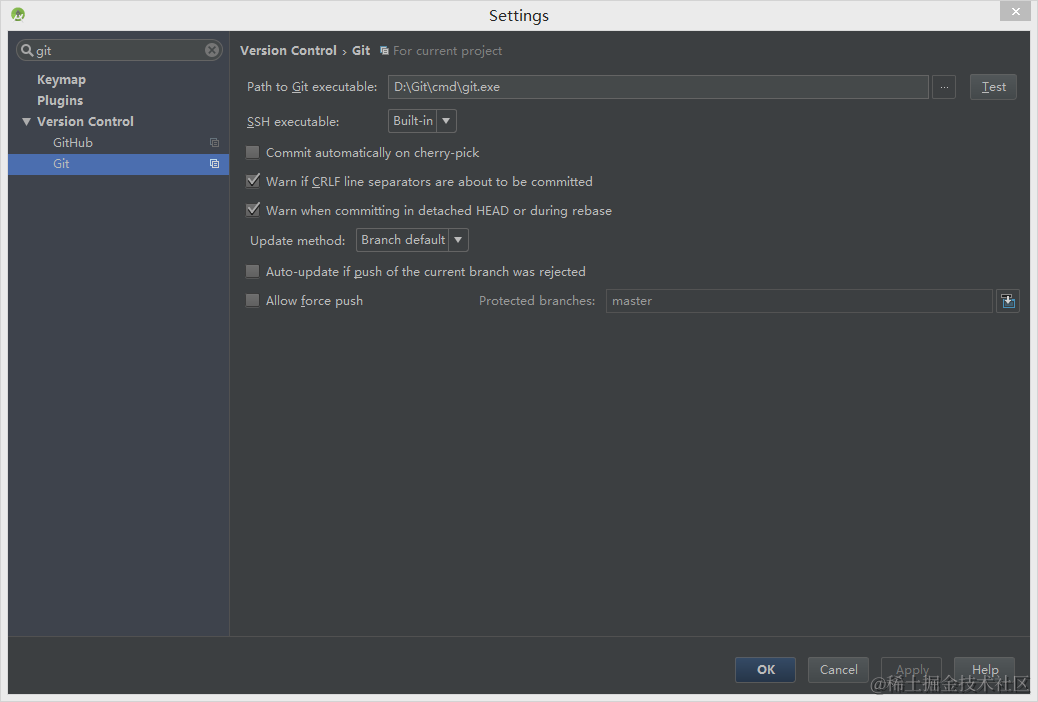Check the Allow force push box
Viewport: 1038px width, 702px height.
coord(252,300)
